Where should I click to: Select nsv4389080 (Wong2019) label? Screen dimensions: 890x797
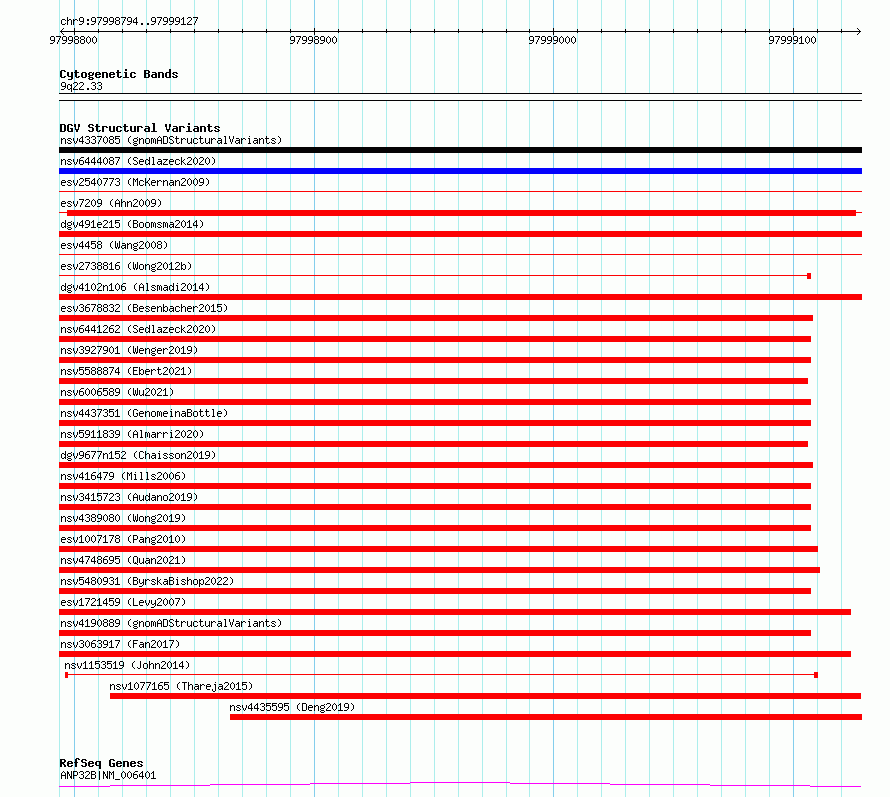pyautogui.click(x=123, y=518)
